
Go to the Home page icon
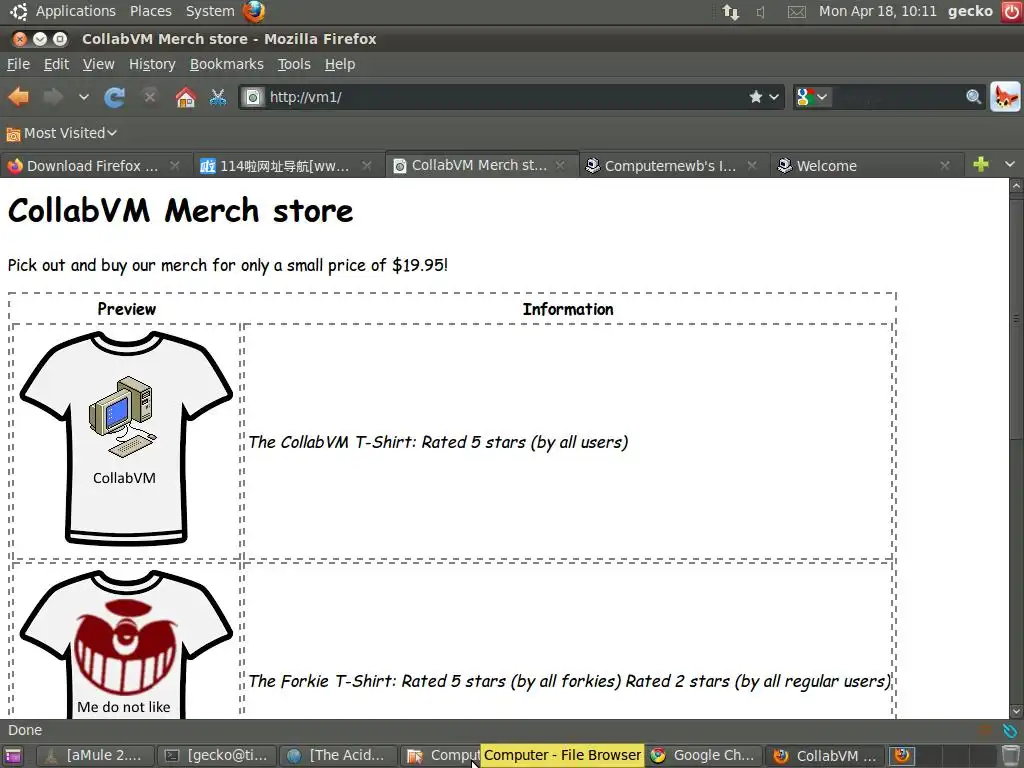pyautogui.click(x=185, y=97)
